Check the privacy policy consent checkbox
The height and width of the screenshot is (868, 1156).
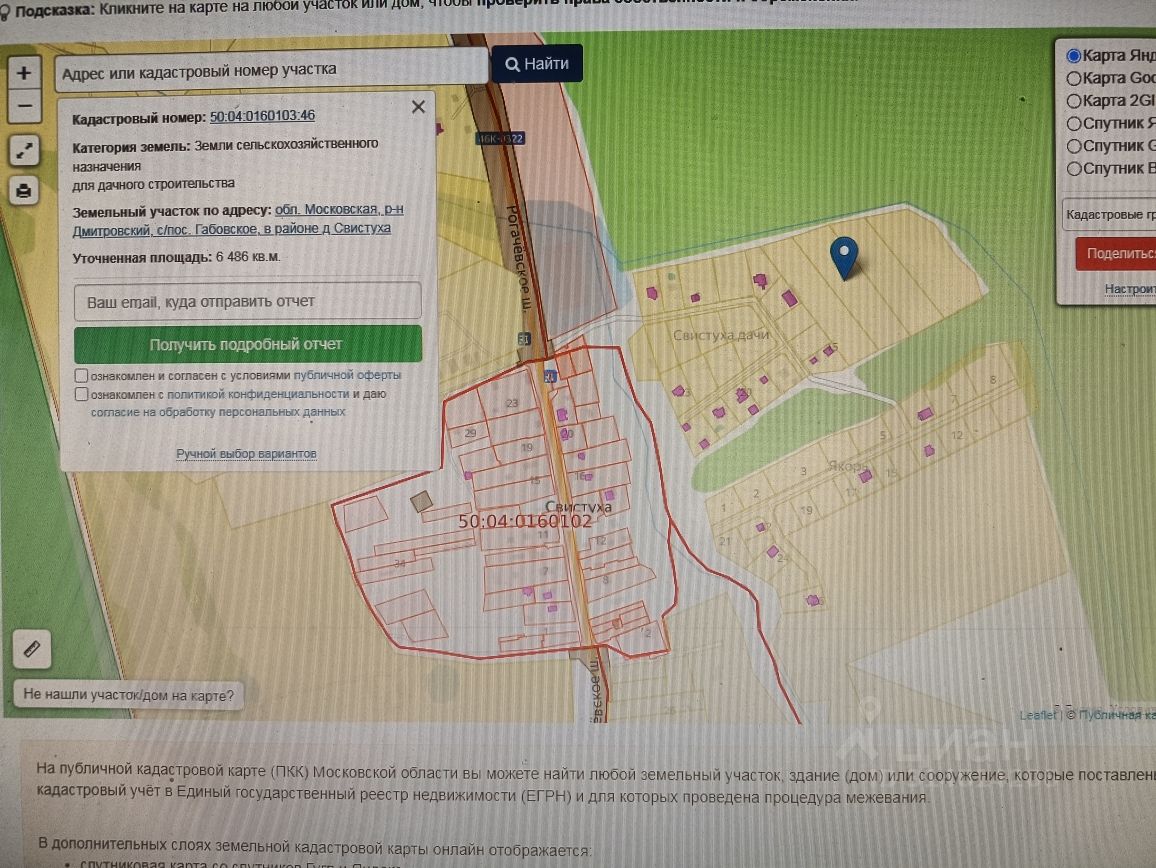click(x=82, y=394)
